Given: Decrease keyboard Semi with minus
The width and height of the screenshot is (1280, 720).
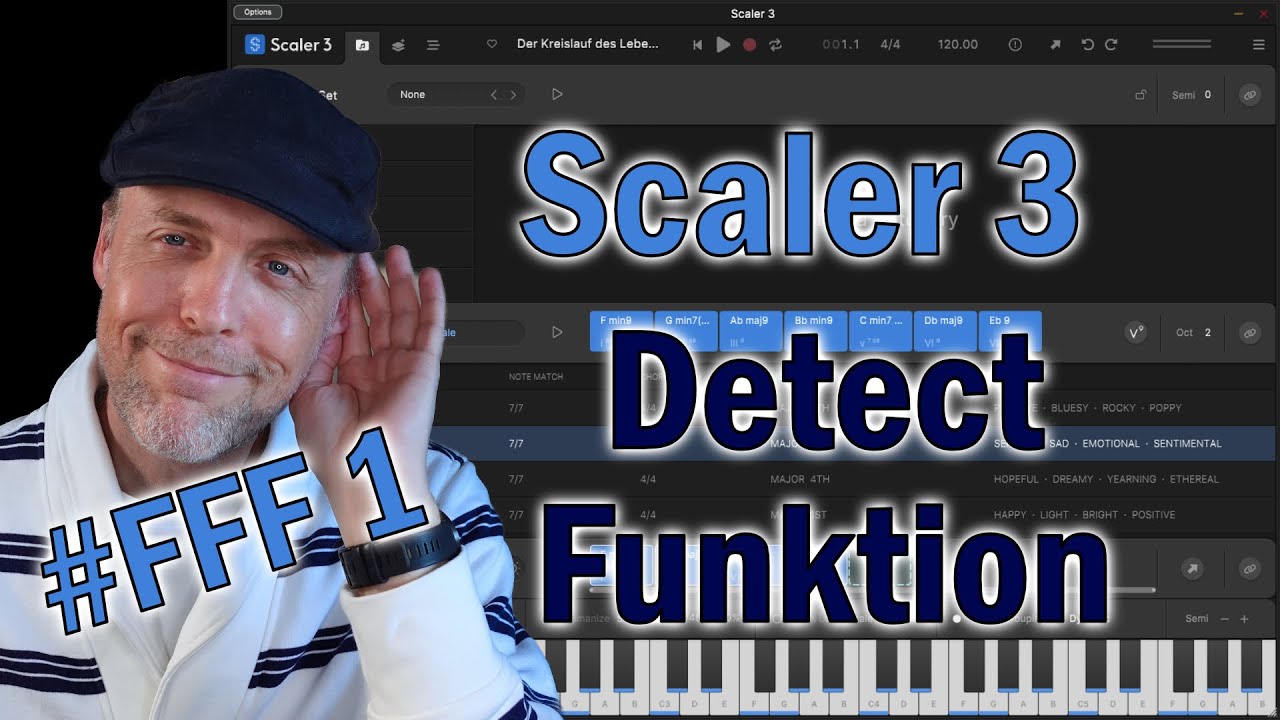Looking at the screenshot, I should point(1224,619).
